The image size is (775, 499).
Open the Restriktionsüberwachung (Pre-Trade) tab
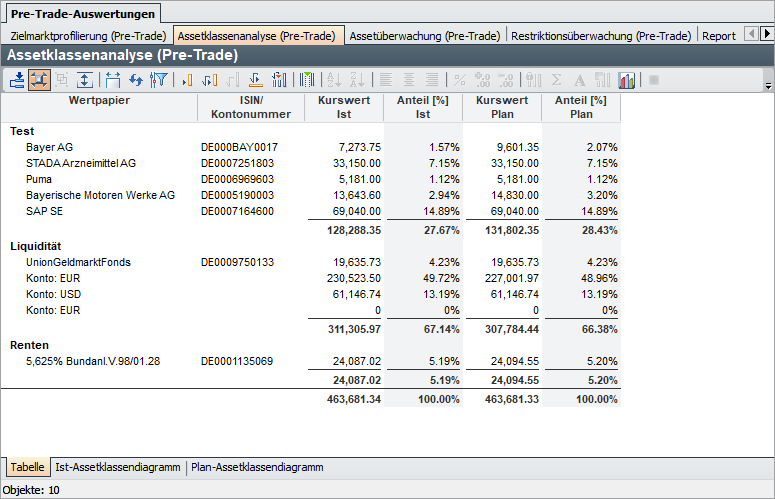click(x=600, y=36)
